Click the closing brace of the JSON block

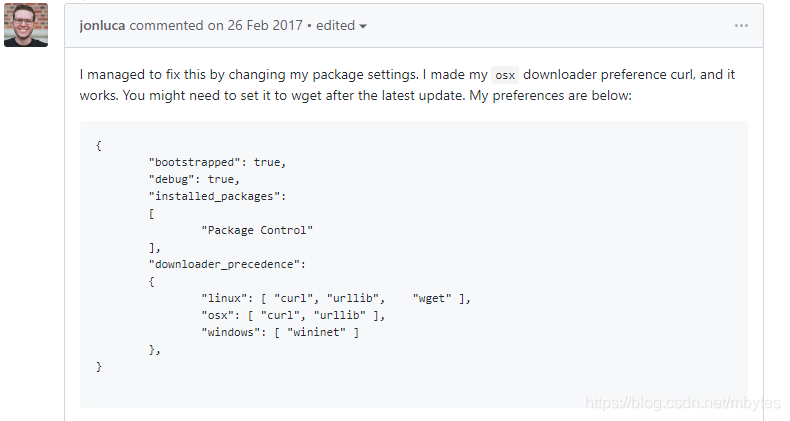pos(99,367)
